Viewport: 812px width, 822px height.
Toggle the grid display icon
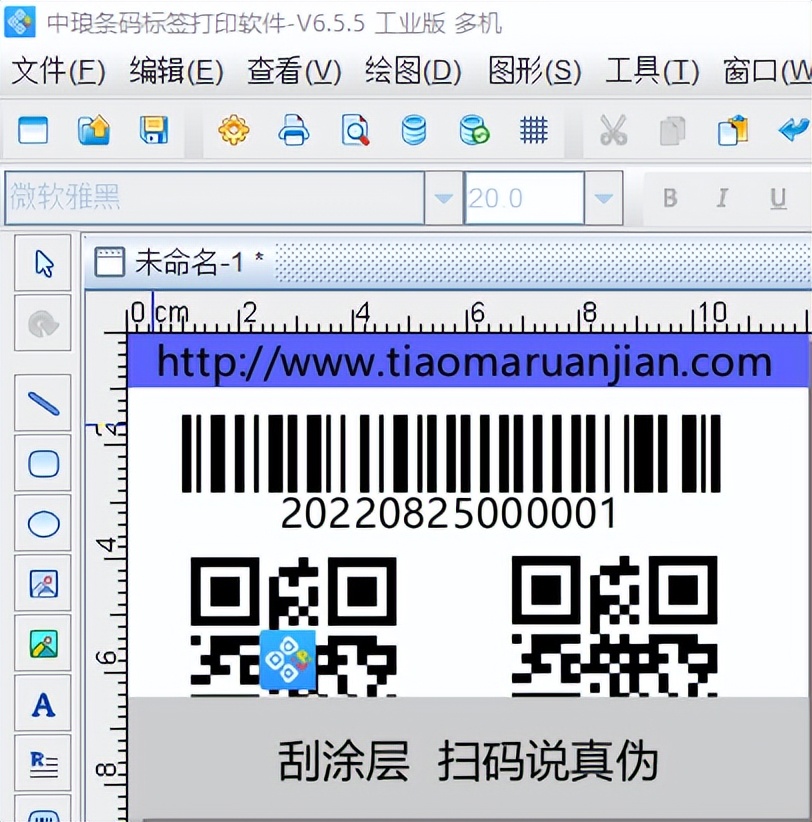(x=533, y=130)
